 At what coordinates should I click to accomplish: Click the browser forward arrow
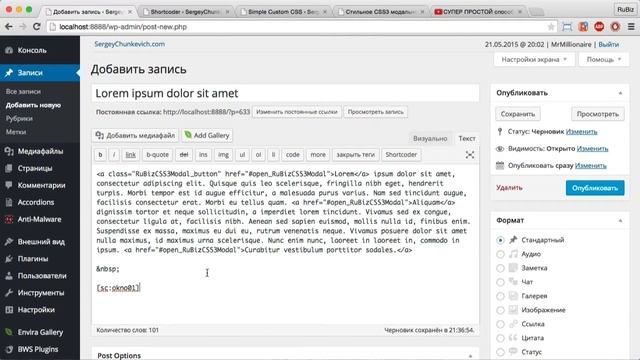click(x=23, y=27)
